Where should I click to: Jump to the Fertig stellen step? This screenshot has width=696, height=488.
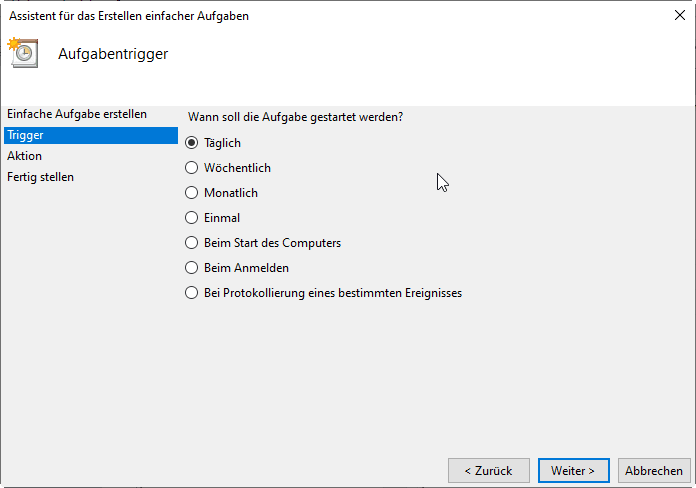pyautogui.click(x=41, y=177)
